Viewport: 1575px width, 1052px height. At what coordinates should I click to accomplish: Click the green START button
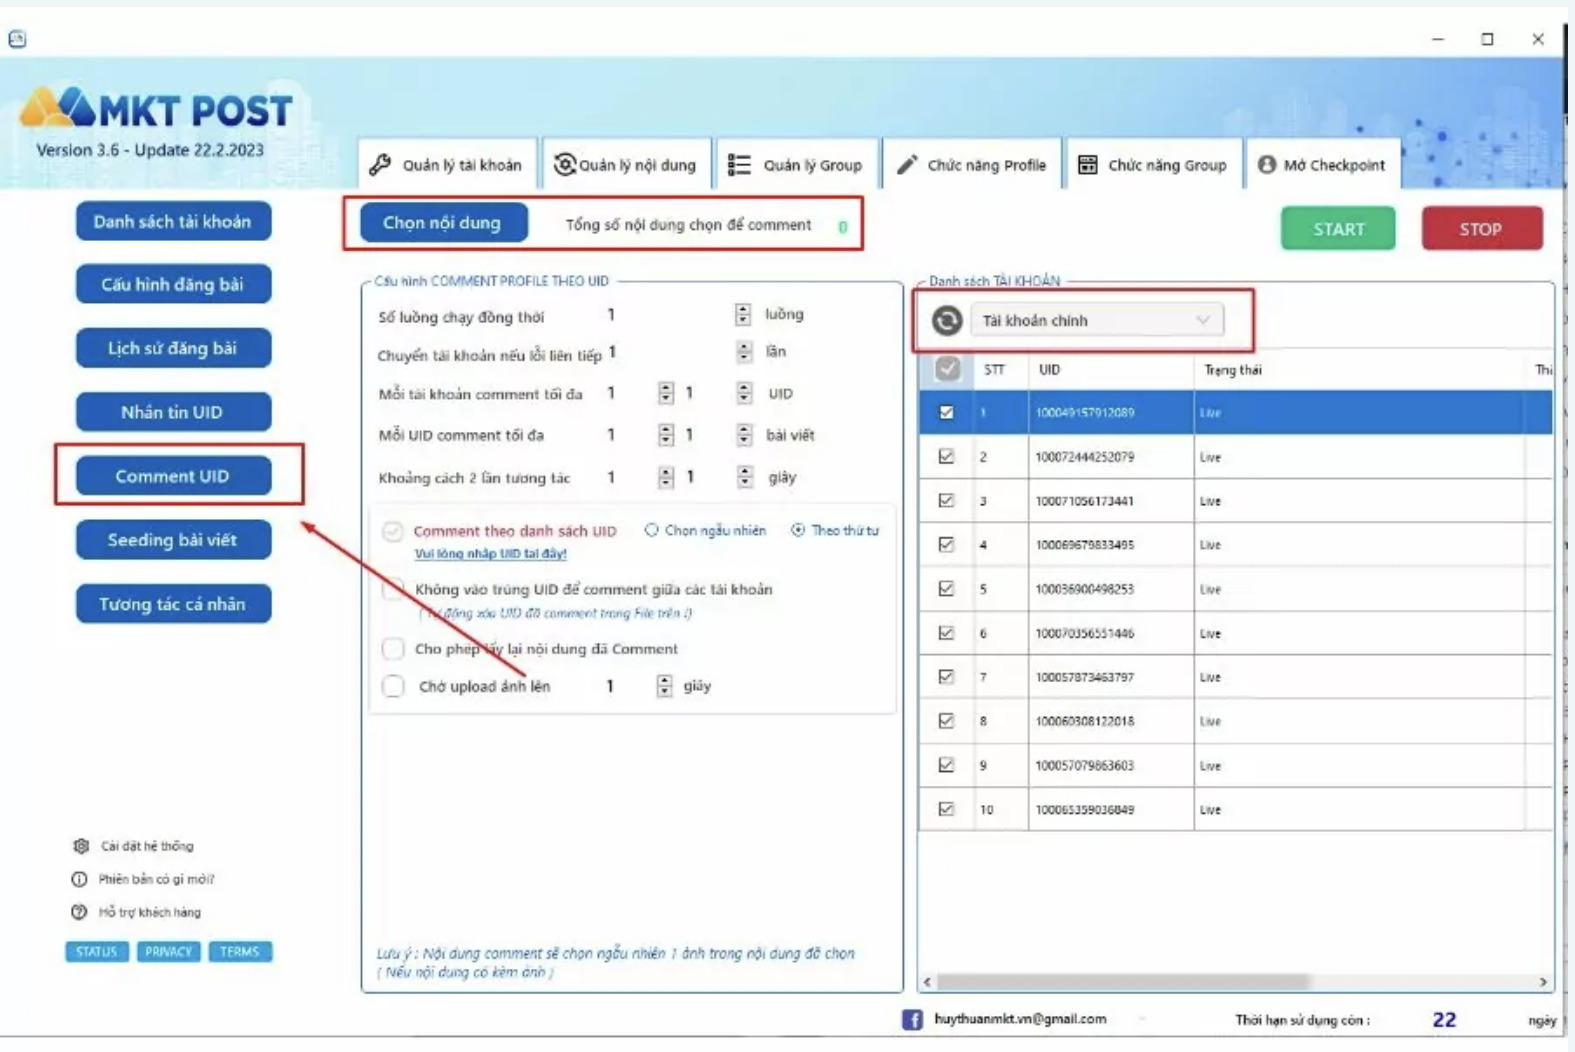pyautogui.click(x=1338, y=229)
